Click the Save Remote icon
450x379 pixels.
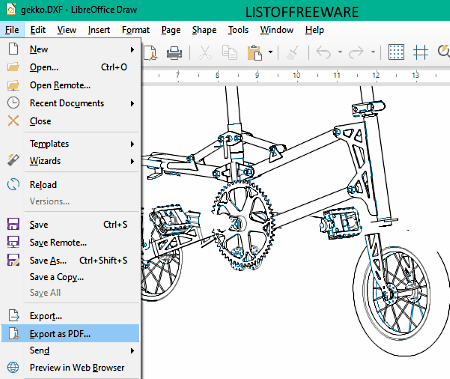click(13, 242)
